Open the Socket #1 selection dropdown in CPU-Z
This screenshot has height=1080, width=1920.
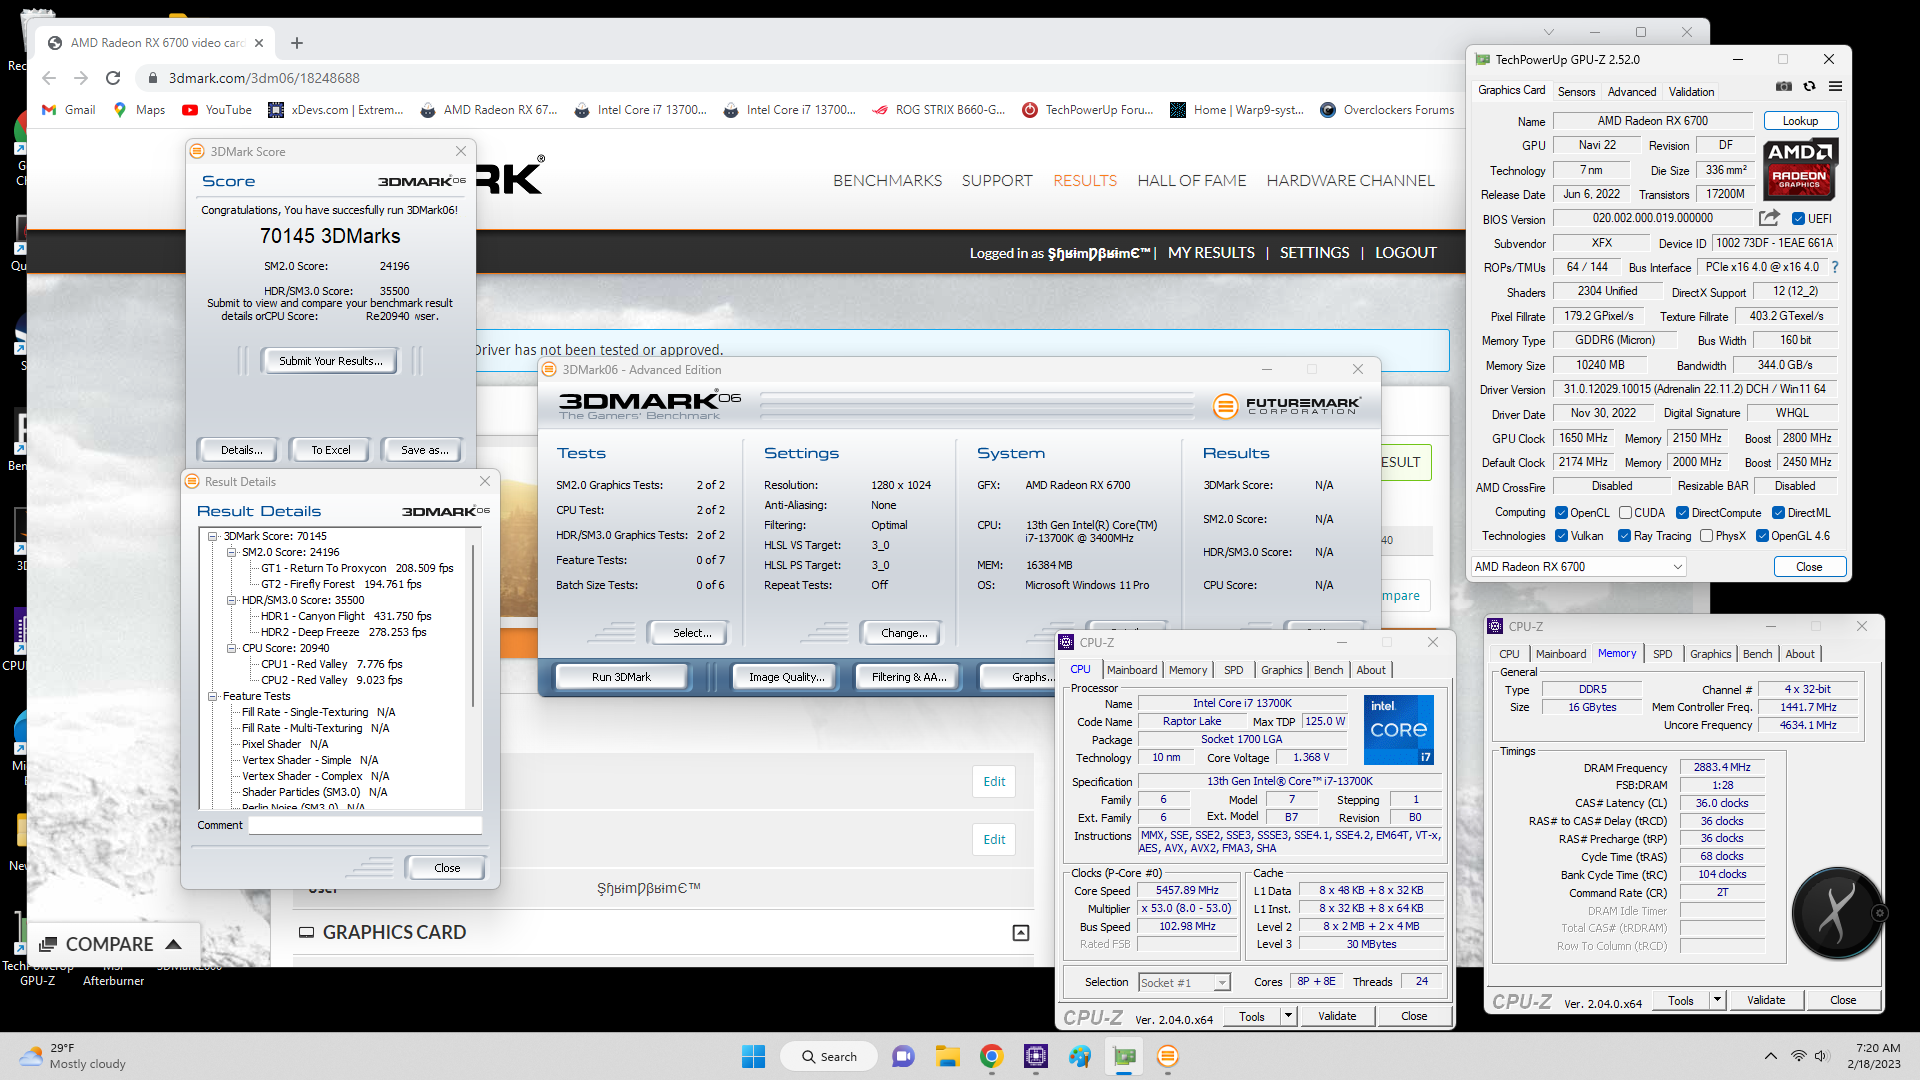[x=1184, y=983]
